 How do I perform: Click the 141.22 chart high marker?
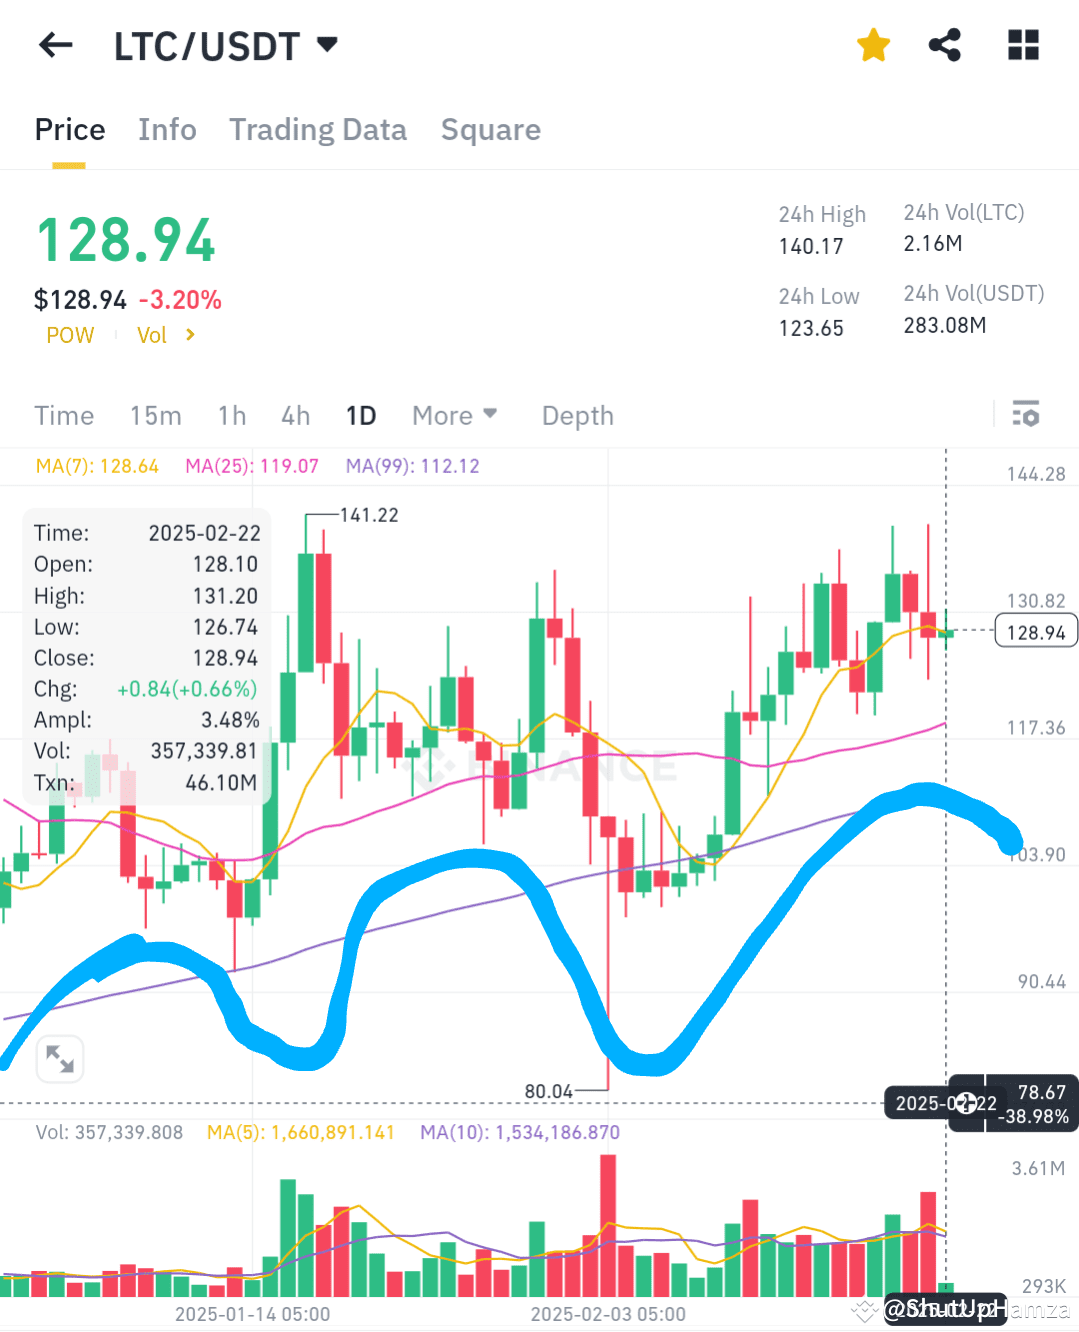tap(369, 515)
